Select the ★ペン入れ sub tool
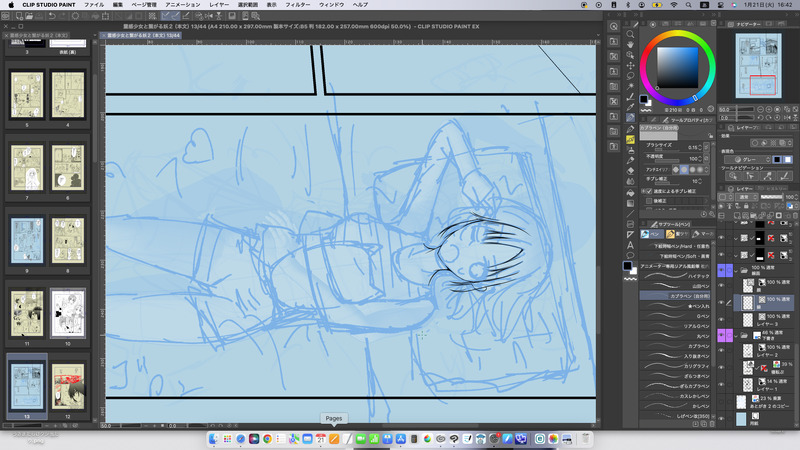The image size is (800, 450). coord(674,306)
